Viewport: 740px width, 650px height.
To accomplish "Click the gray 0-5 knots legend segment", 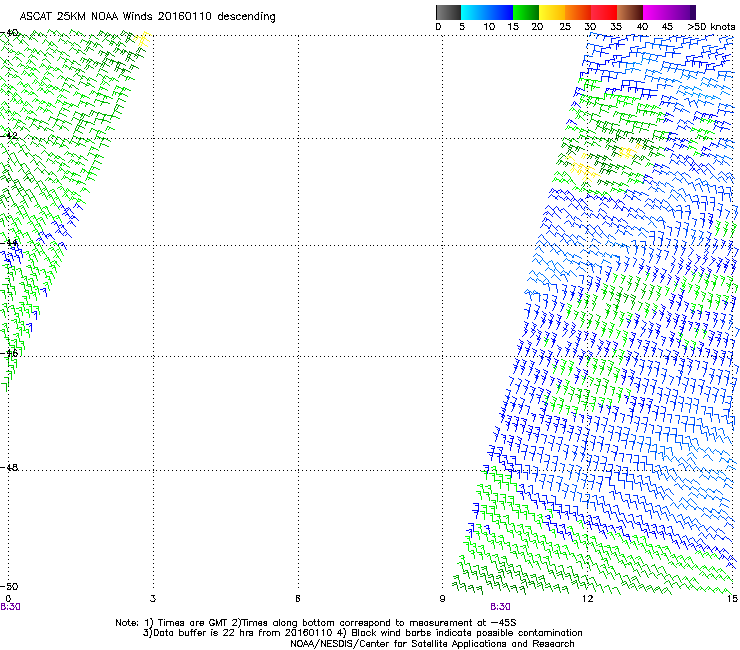I will click(x=448, y=12).
